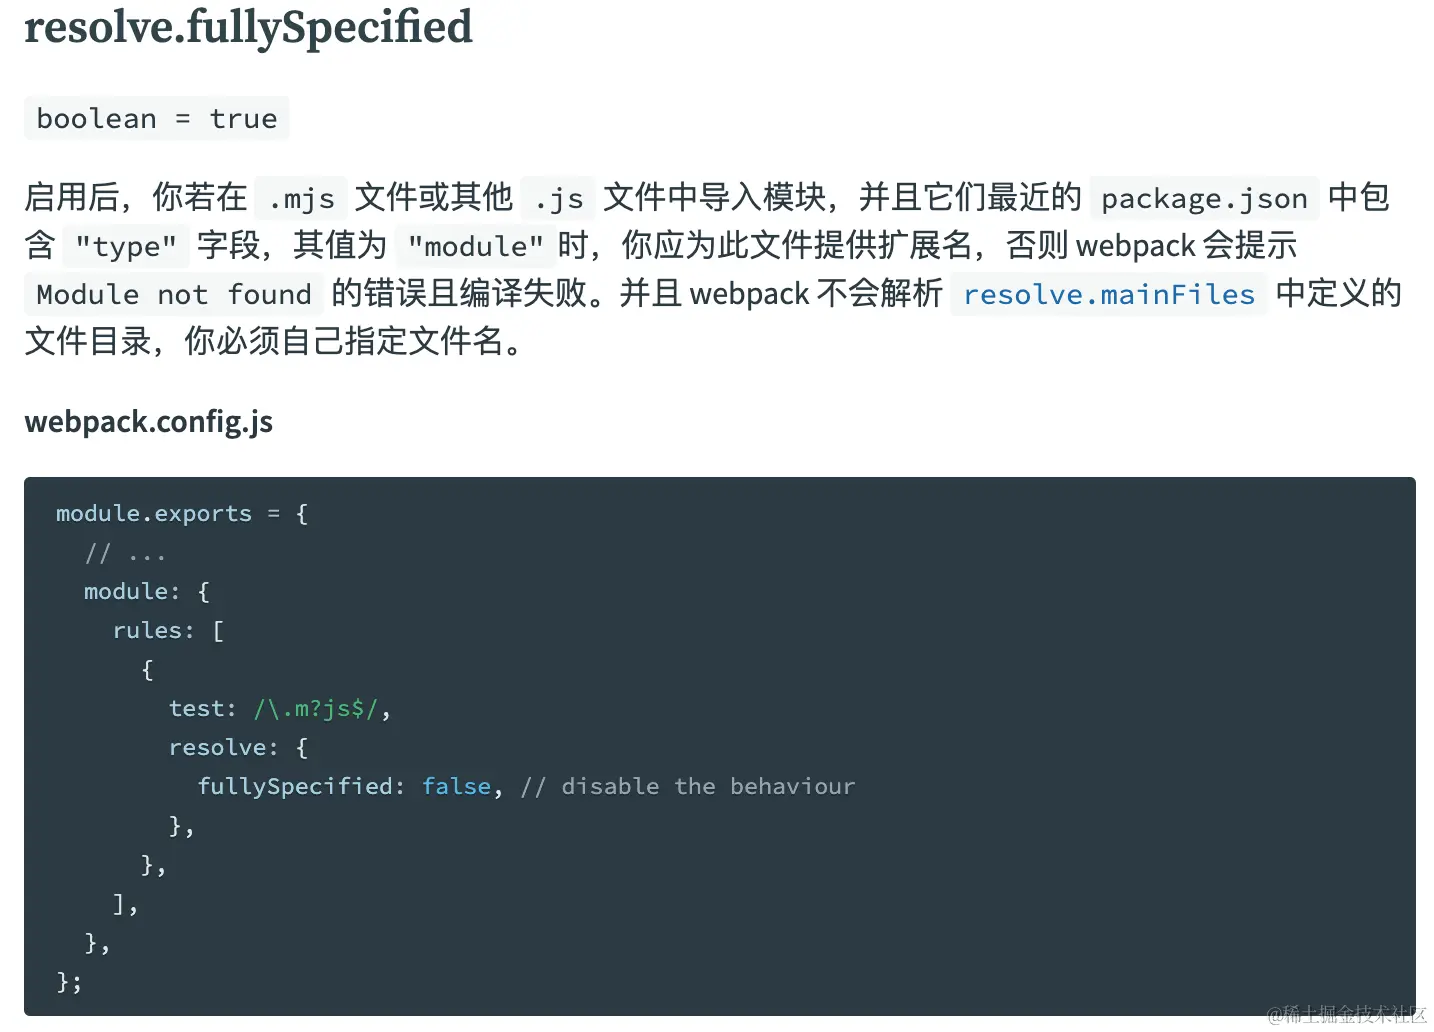Click the resolve: { line in code
Screen dimensions: 1434x1032
tap(238, 748)
